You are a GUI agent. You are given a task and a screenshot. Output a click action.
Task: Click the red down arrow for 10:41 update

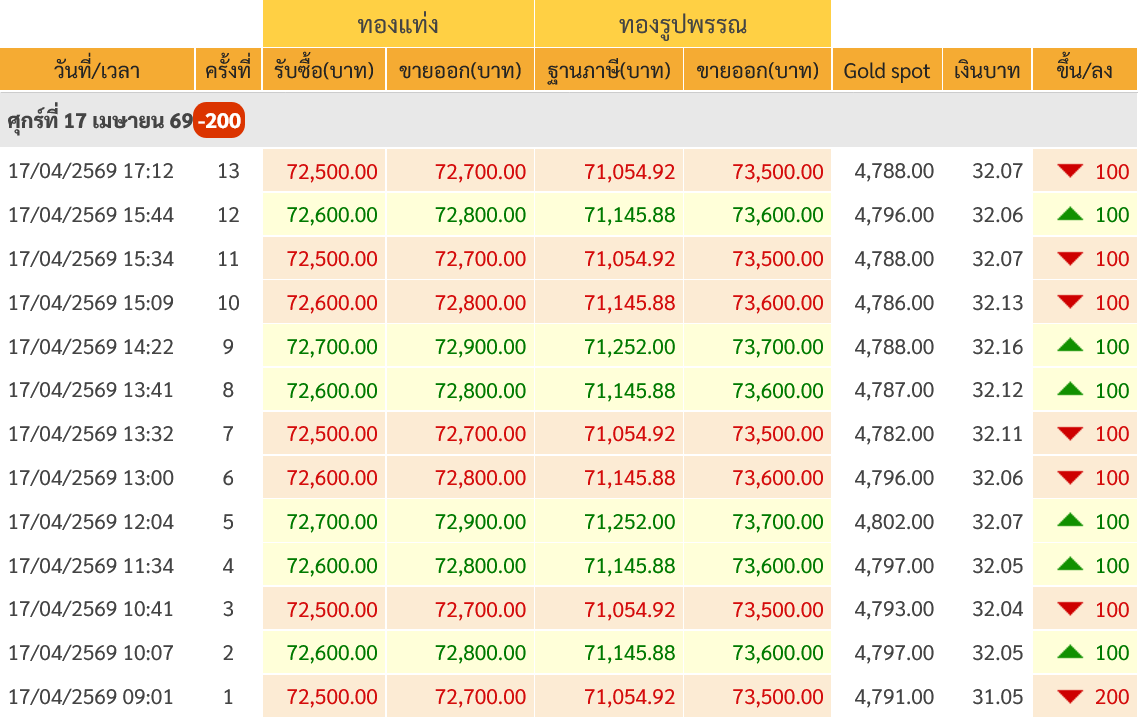pyautogui.click(x=1070, y=608)
